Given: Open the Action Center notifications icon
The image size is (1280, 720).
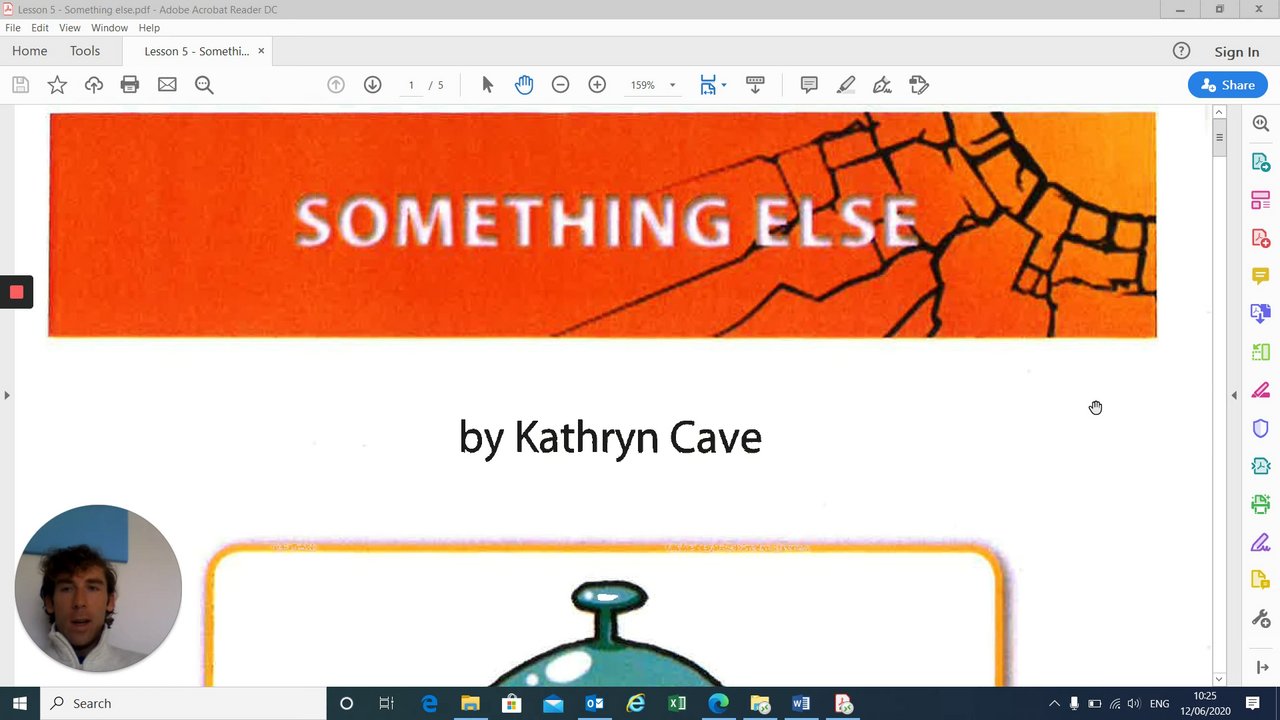Looking at the screenshot, I should click(1253, 704).
